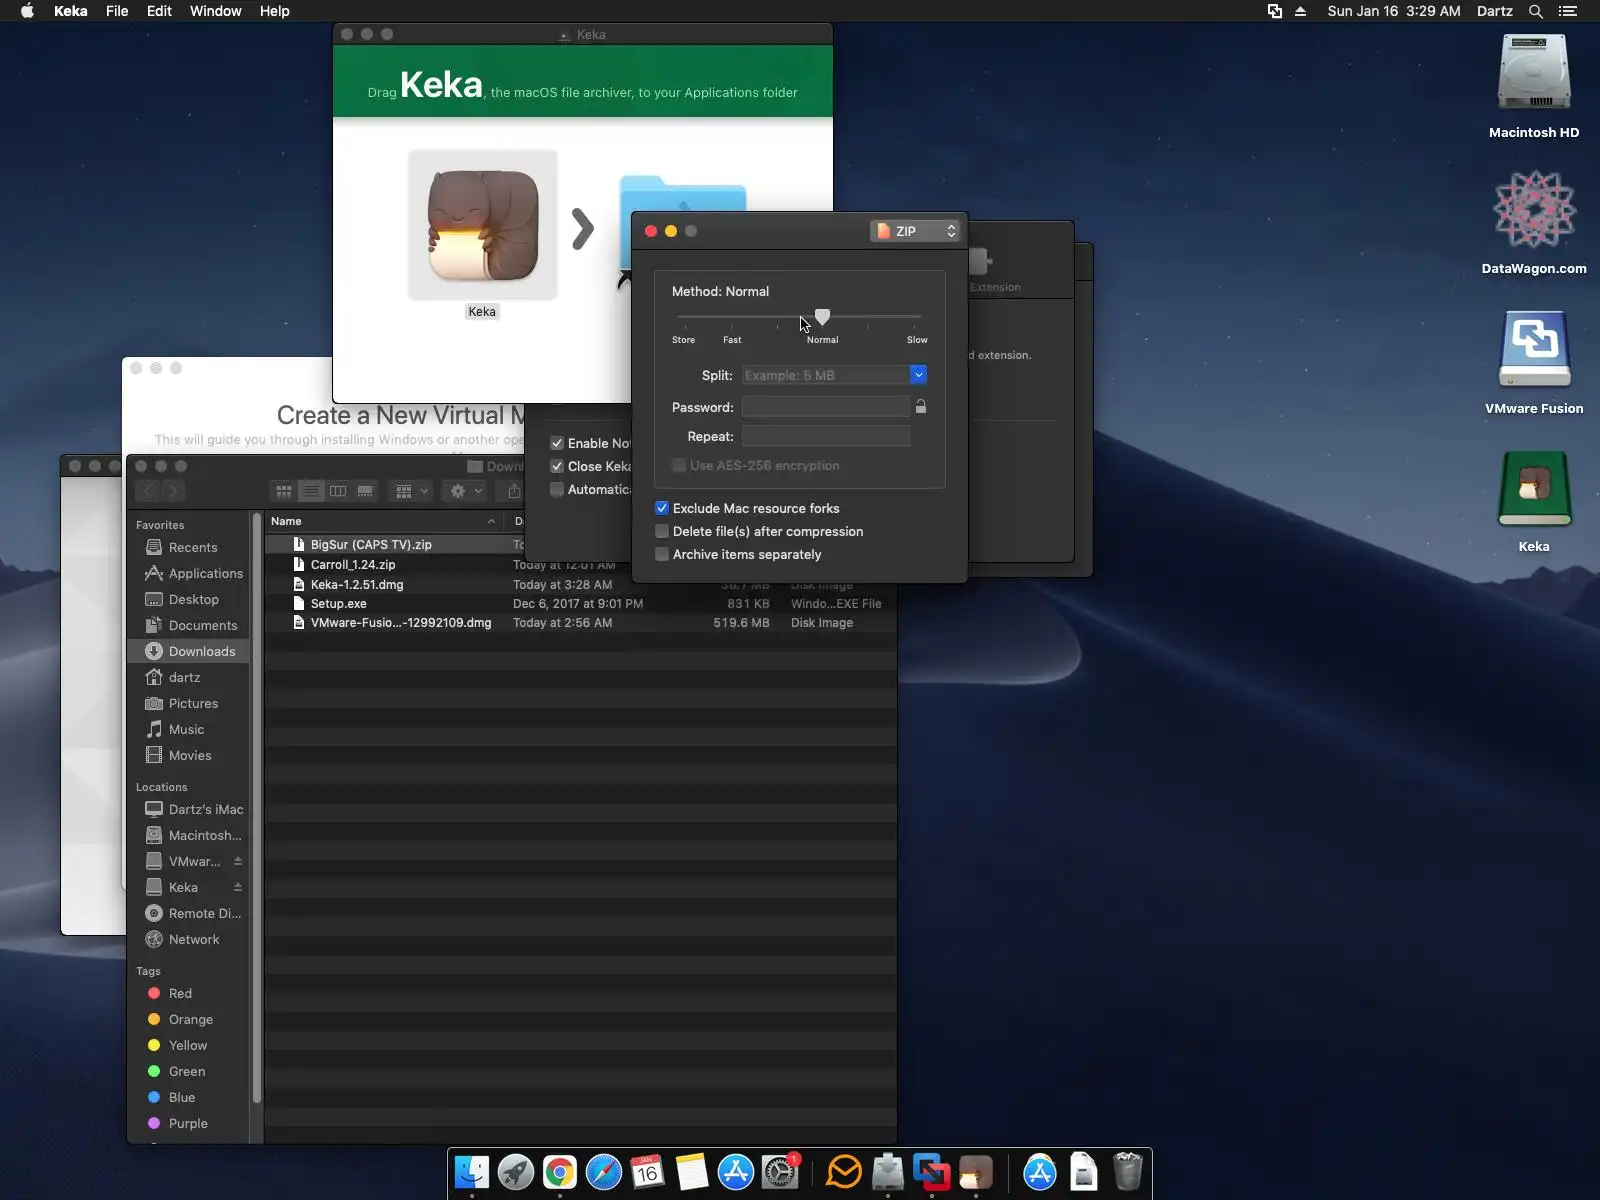Click the Password input field
The height and width of the screenshot is (1200, 1600).
point(826,407)
